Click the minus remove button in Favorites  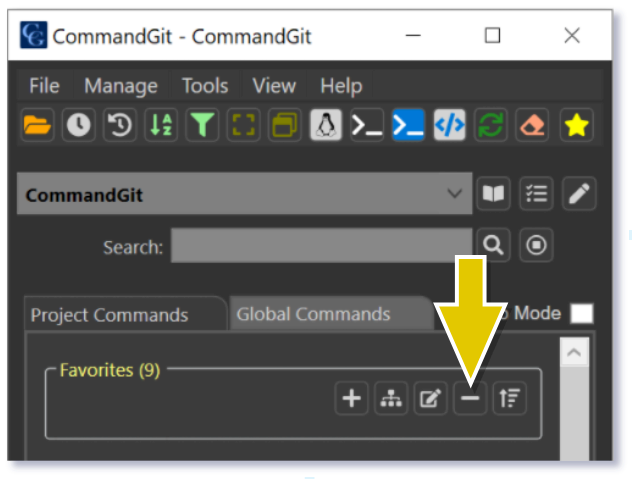coord(470,399)
